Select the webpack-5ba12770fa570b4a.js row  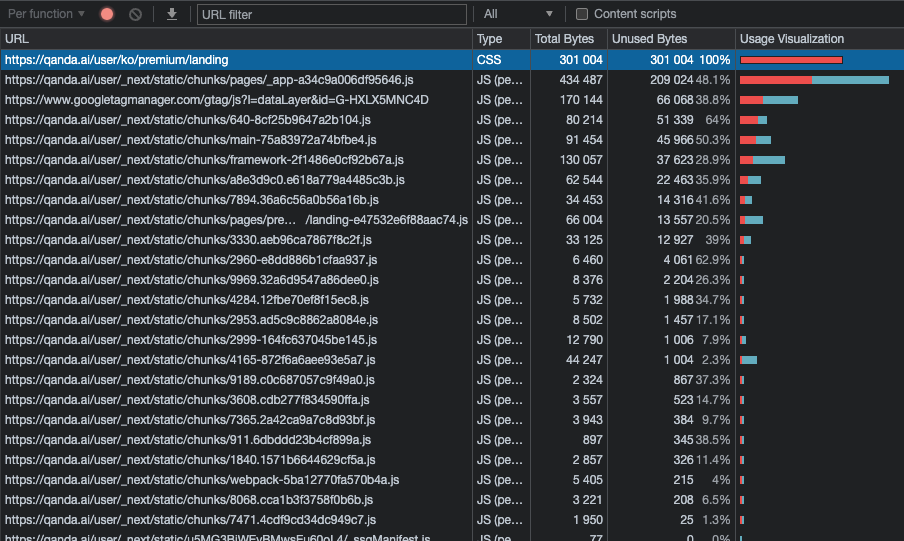point(452,480)
